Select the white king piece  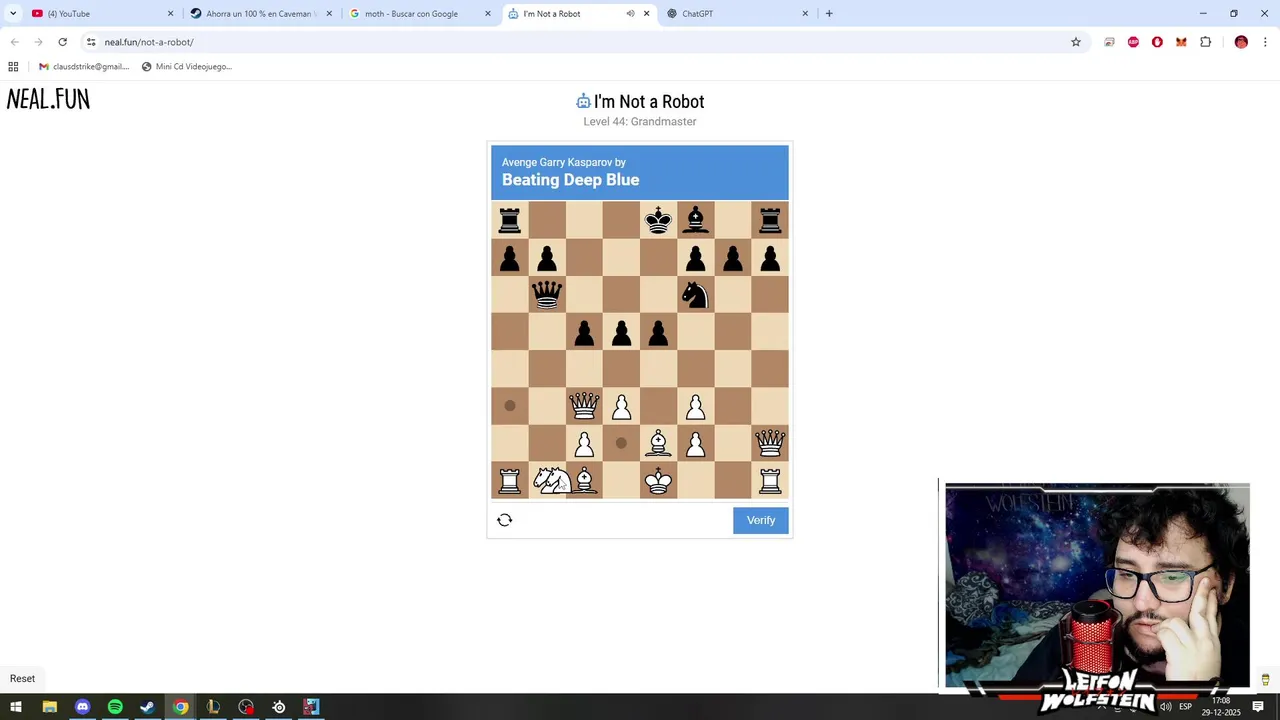point(658,480)
